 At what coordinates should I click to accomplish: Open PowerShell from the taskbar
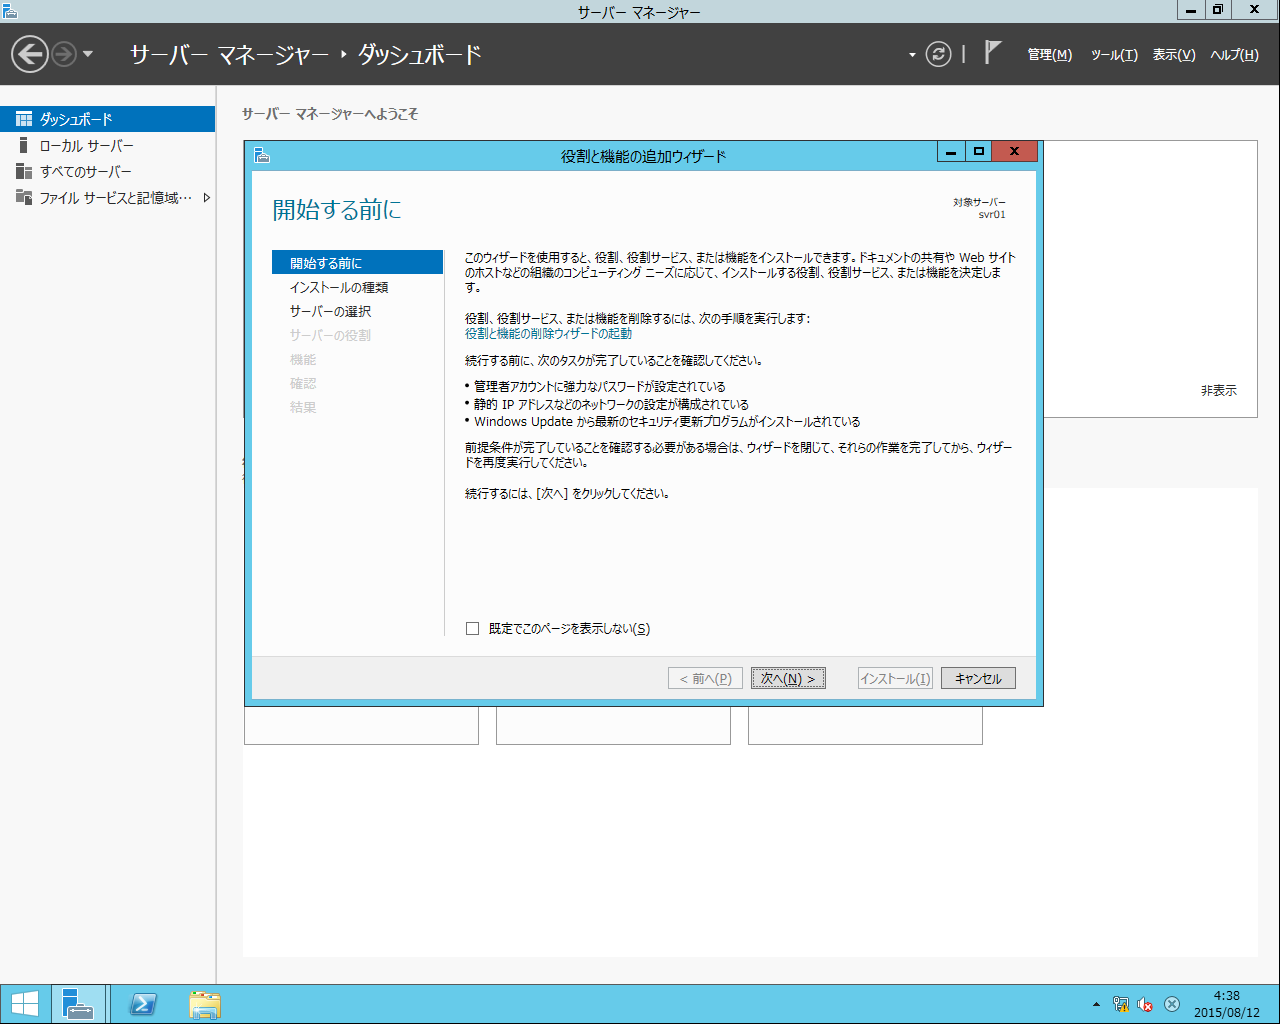[143, 1004]
